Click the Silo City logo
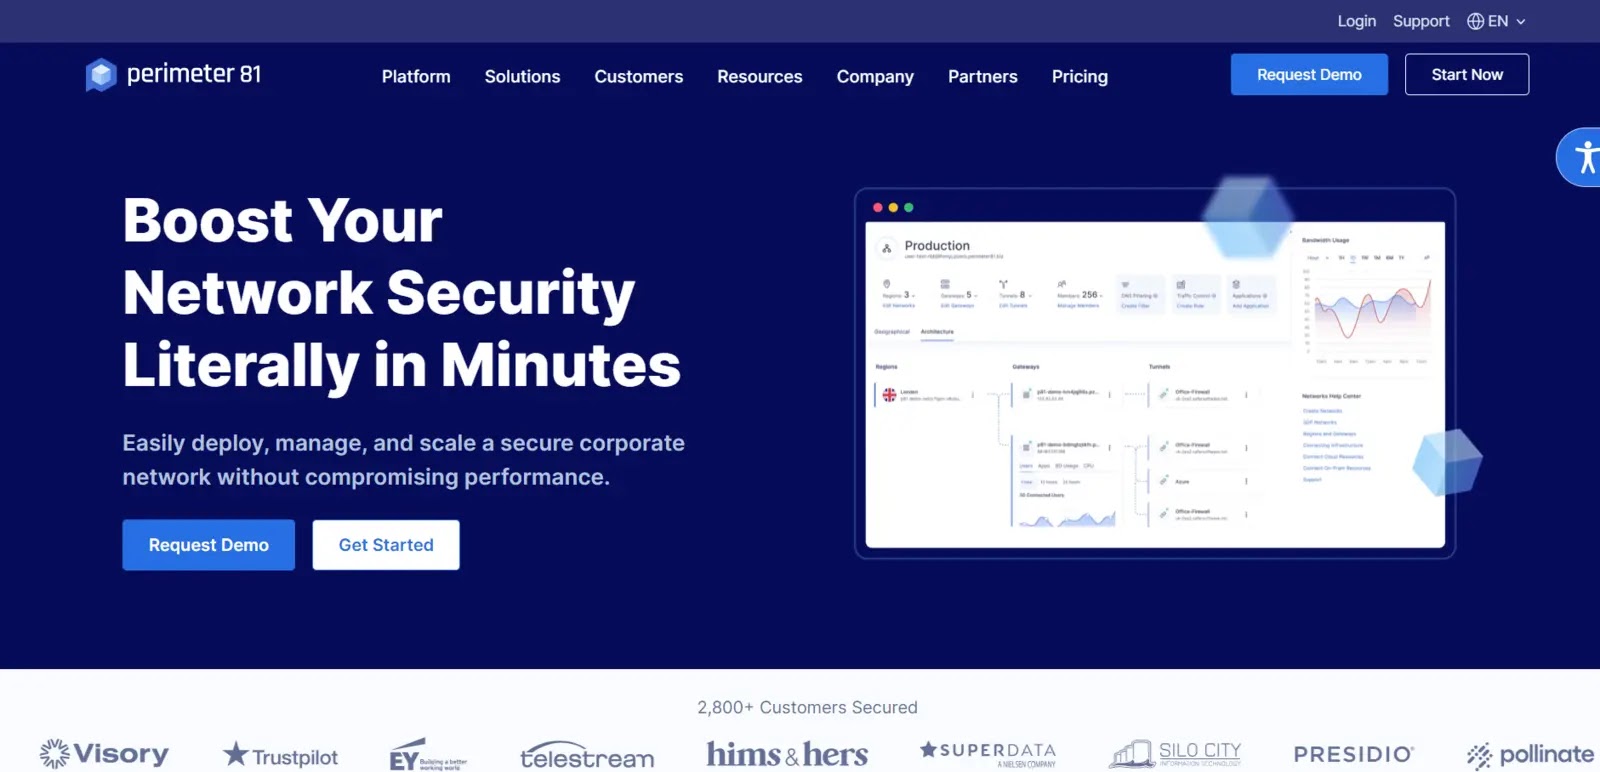 (x=1175, y=754)
